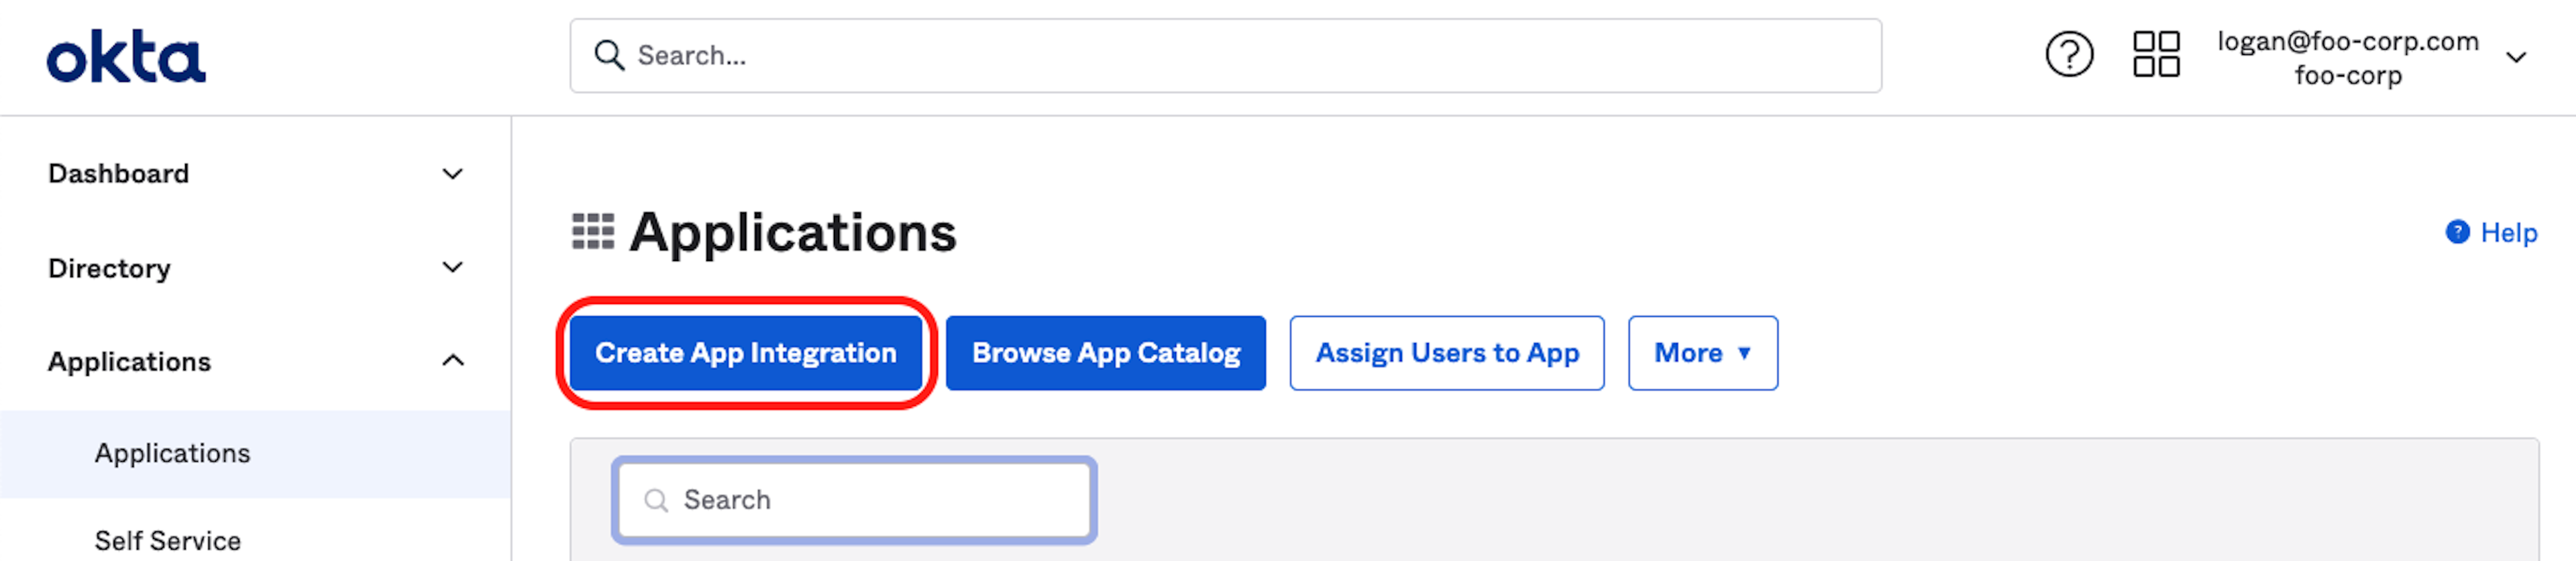Click Create App Integration button
The image size is (2576, 561).
745,353
